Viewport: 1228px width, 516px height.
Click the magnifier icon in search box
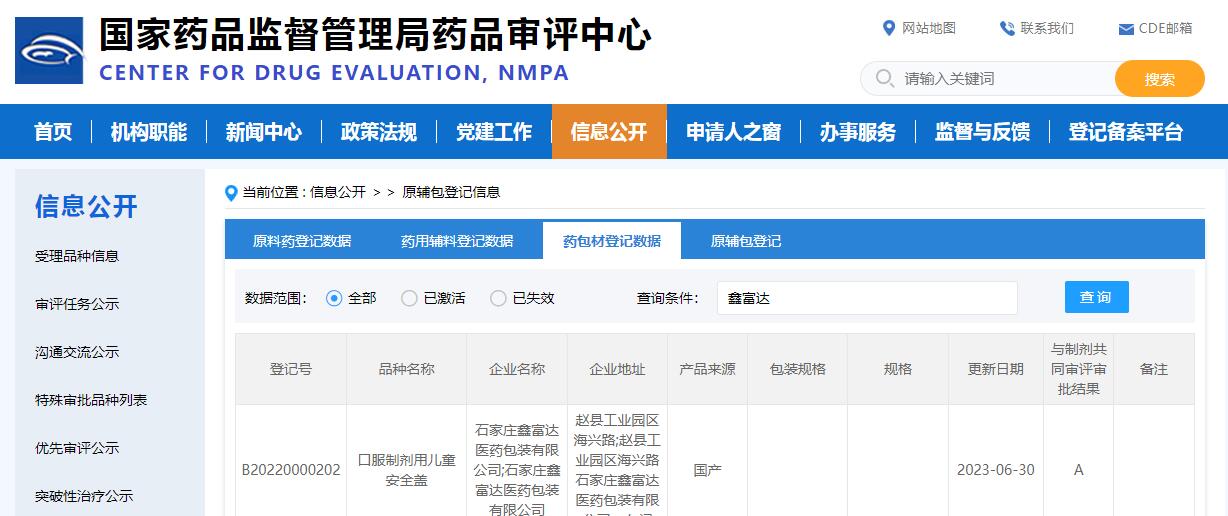[884, 78]
